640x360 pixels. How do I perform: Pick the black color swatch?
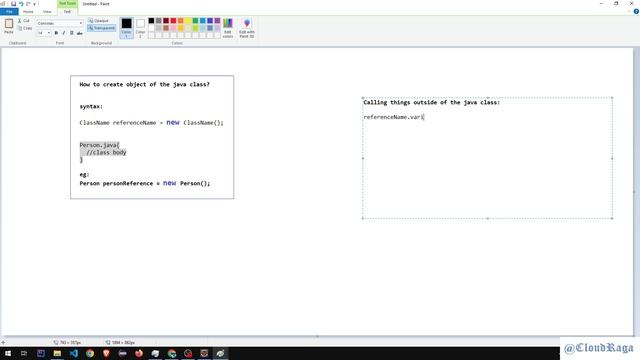(x=151, y=20)
